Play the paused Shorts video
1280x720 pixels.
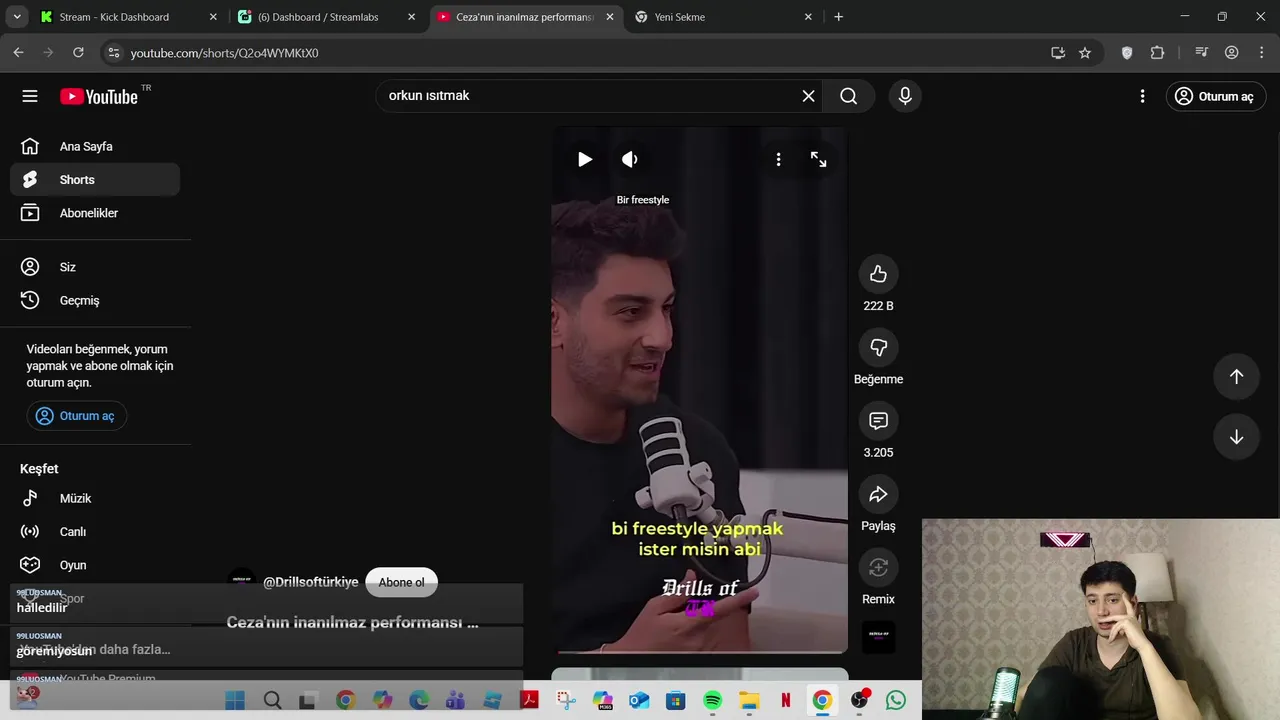pos(585,159)
